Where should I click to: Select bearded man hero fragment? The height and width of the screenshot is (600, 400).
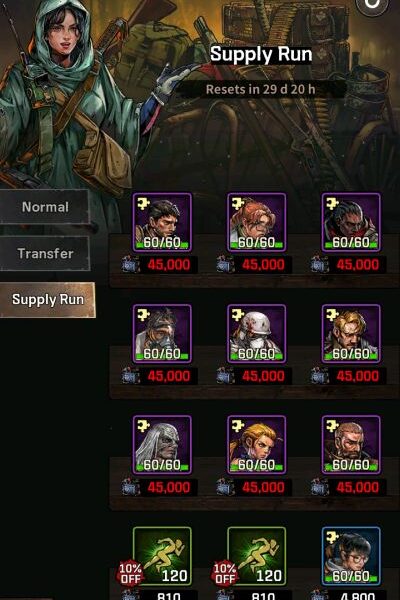pyautogui.click(x=351, y=445)
